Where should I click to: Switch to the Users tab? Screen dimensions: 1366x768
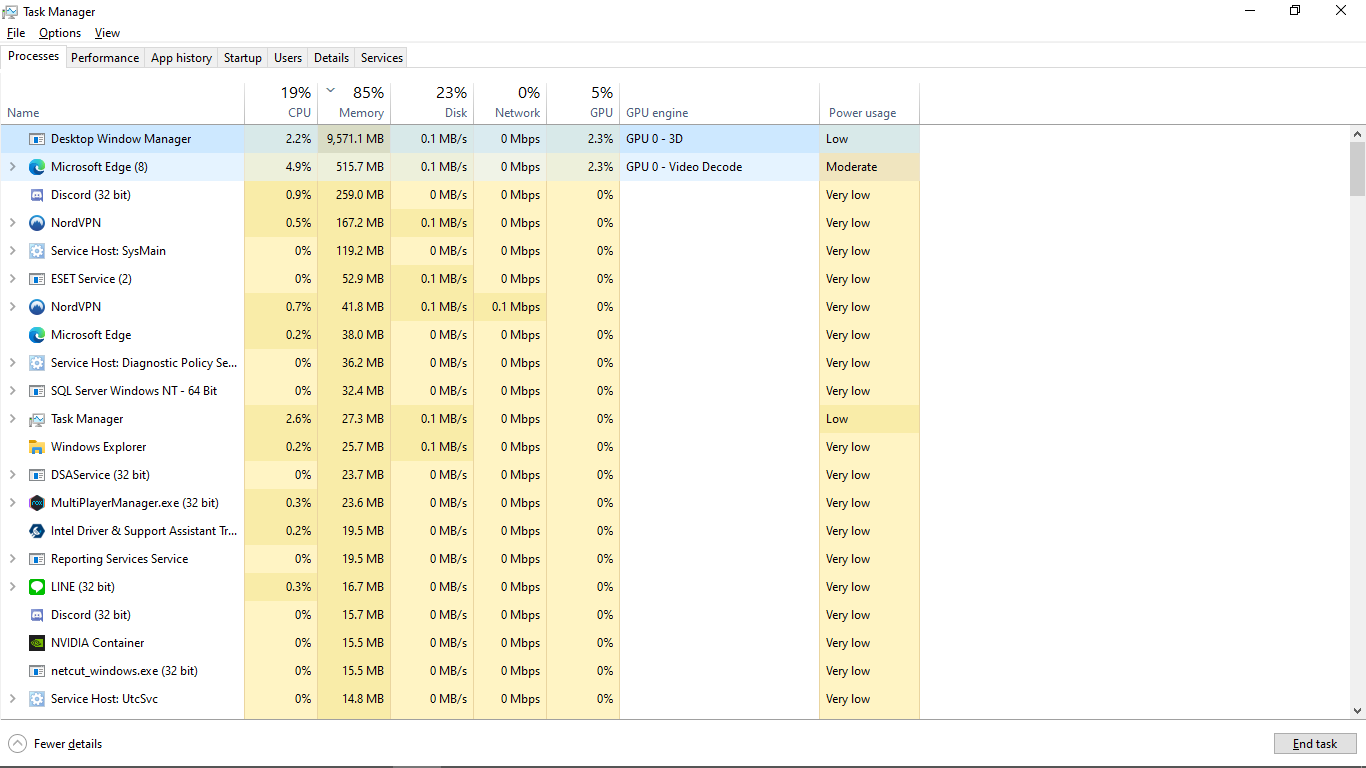pos(288,58)
